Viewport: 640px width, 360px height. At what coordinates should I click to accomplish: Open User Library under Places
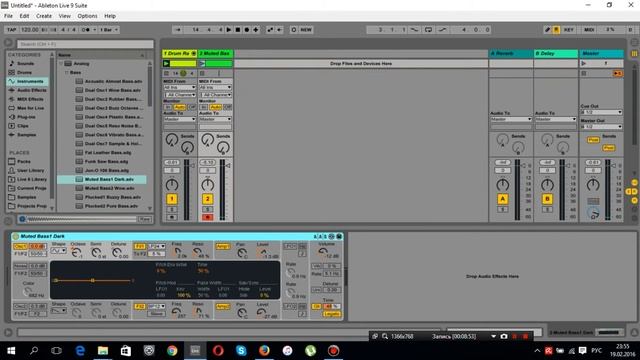27,170
